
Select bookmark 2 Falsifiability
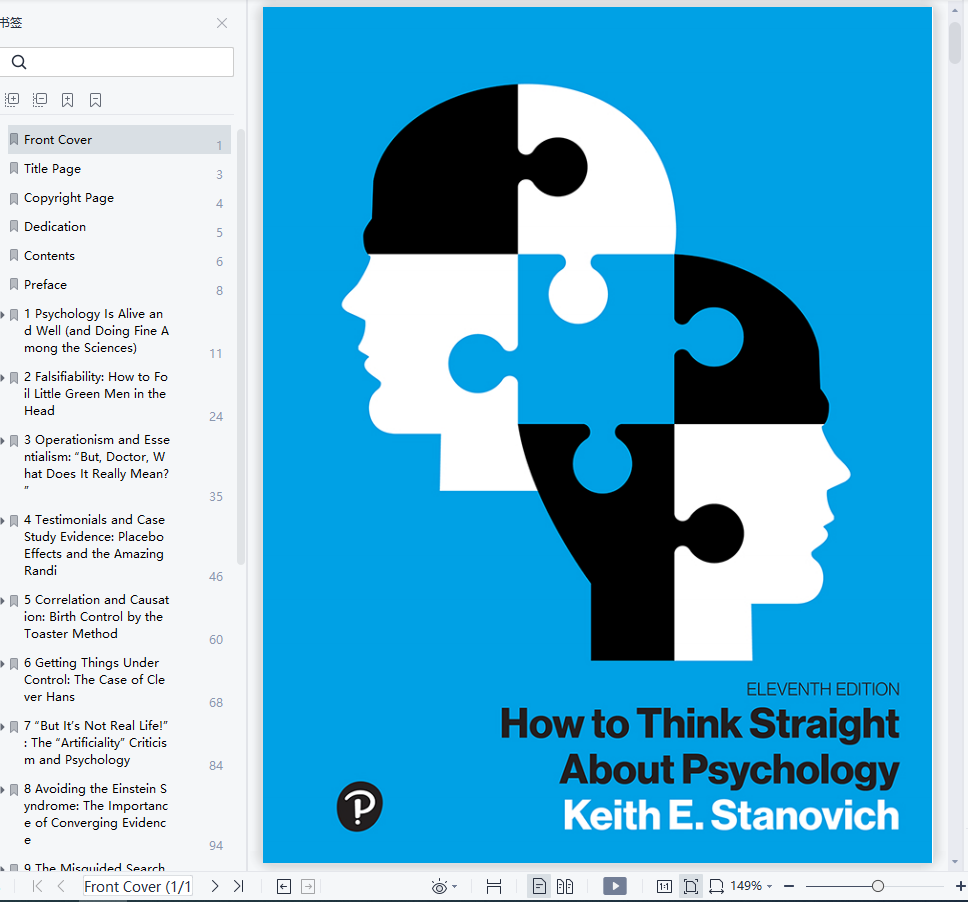pos(96,394)
